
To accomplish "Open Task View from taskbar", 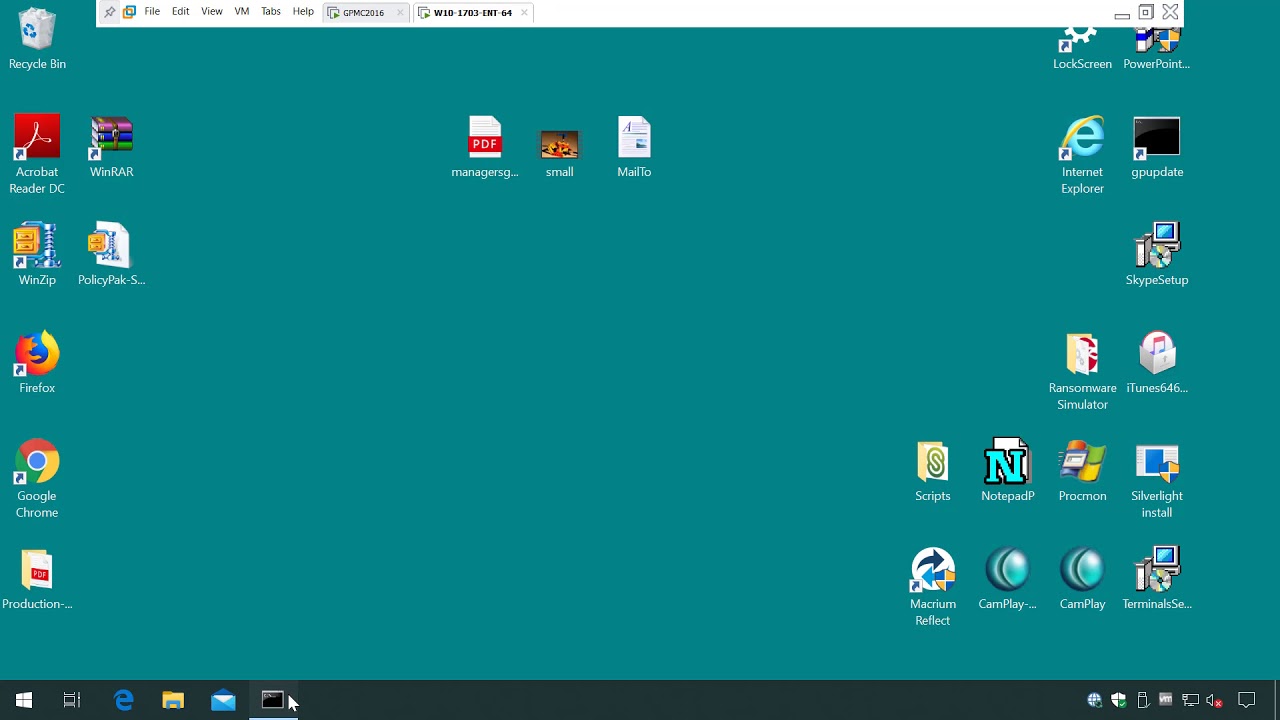I will click(x=72, y=700).
